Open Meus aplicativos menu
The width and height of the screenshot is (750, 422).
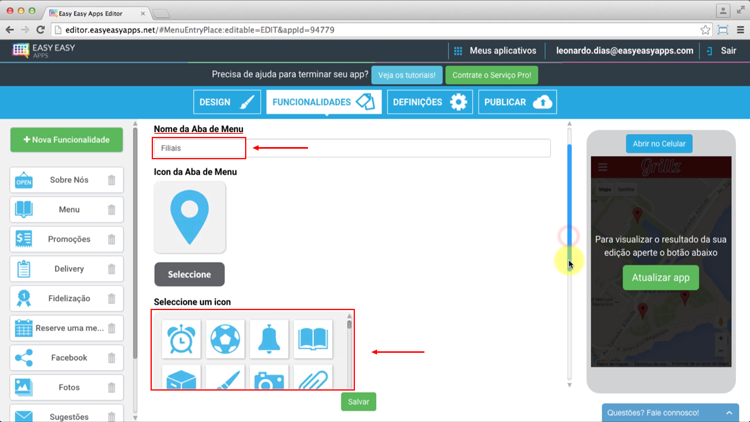493,50
